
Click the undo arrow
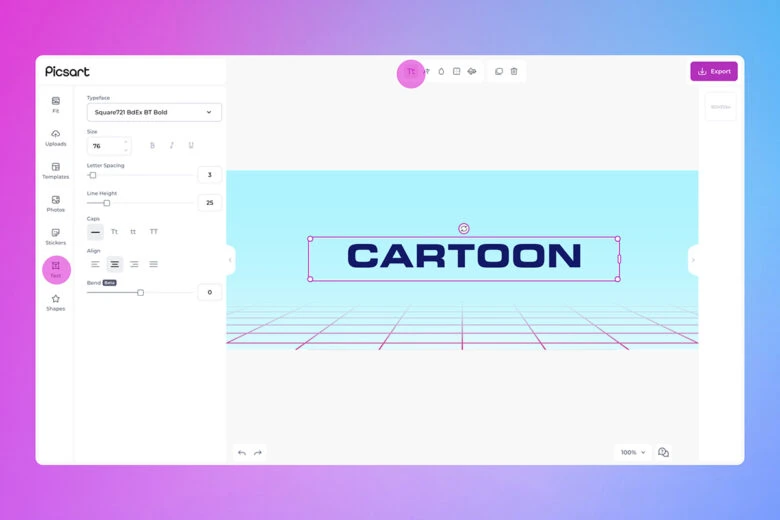point(242,453)
